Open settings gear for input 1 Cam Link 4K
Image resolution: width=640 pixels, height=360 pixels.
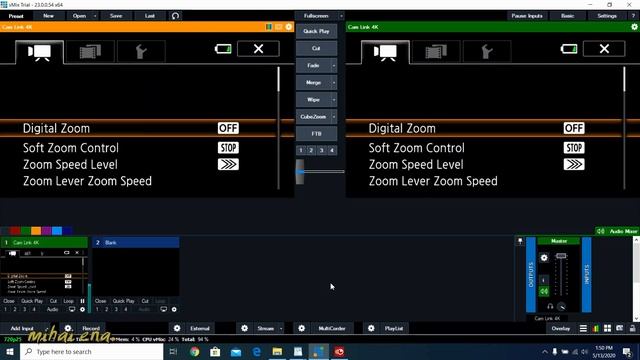[x=82, y=309]
